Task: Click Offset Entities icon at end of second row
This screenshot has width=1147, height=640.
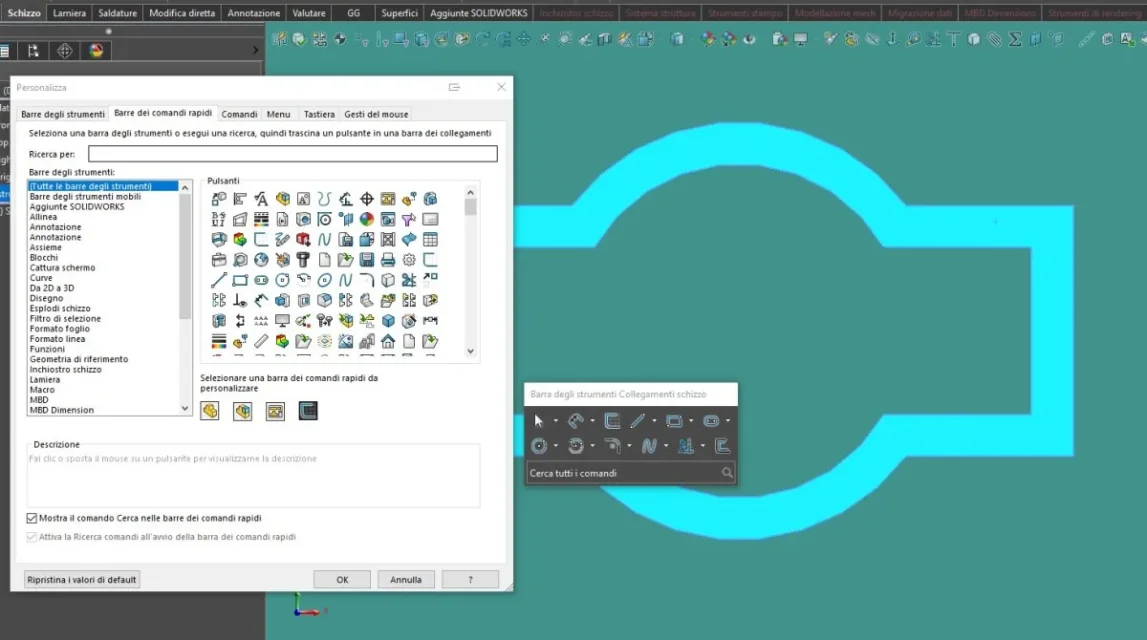Action: click(x=722, y=445)
